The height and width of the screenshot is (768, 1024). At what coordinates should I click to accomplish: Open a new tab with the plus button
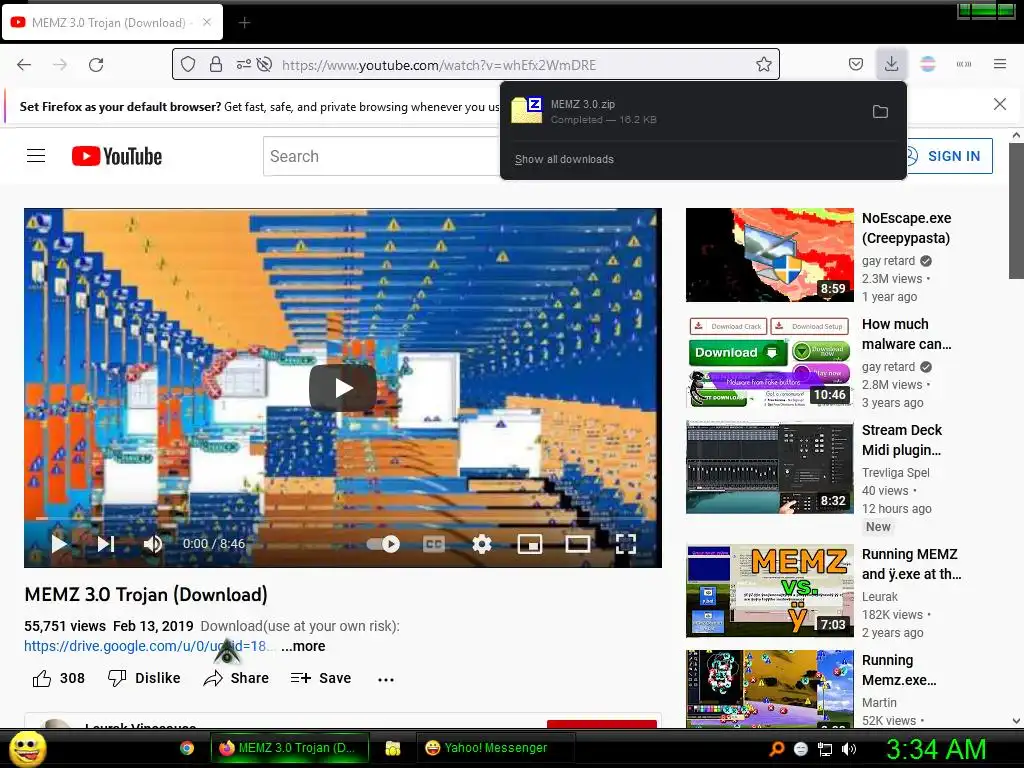pyautogui.click(x=244, y=23)
